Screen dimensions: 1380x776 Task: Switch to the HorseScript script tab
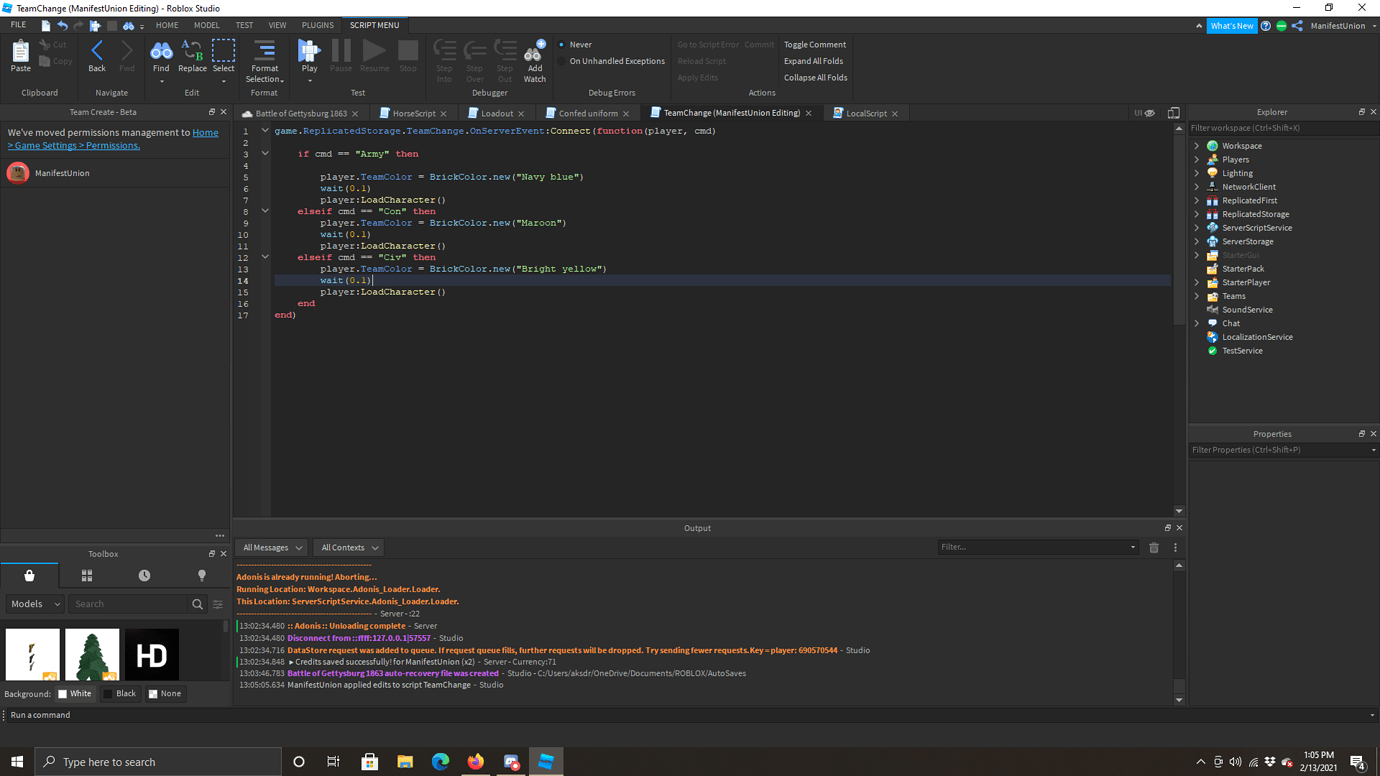pyautogui.click(x=414, y=114)
